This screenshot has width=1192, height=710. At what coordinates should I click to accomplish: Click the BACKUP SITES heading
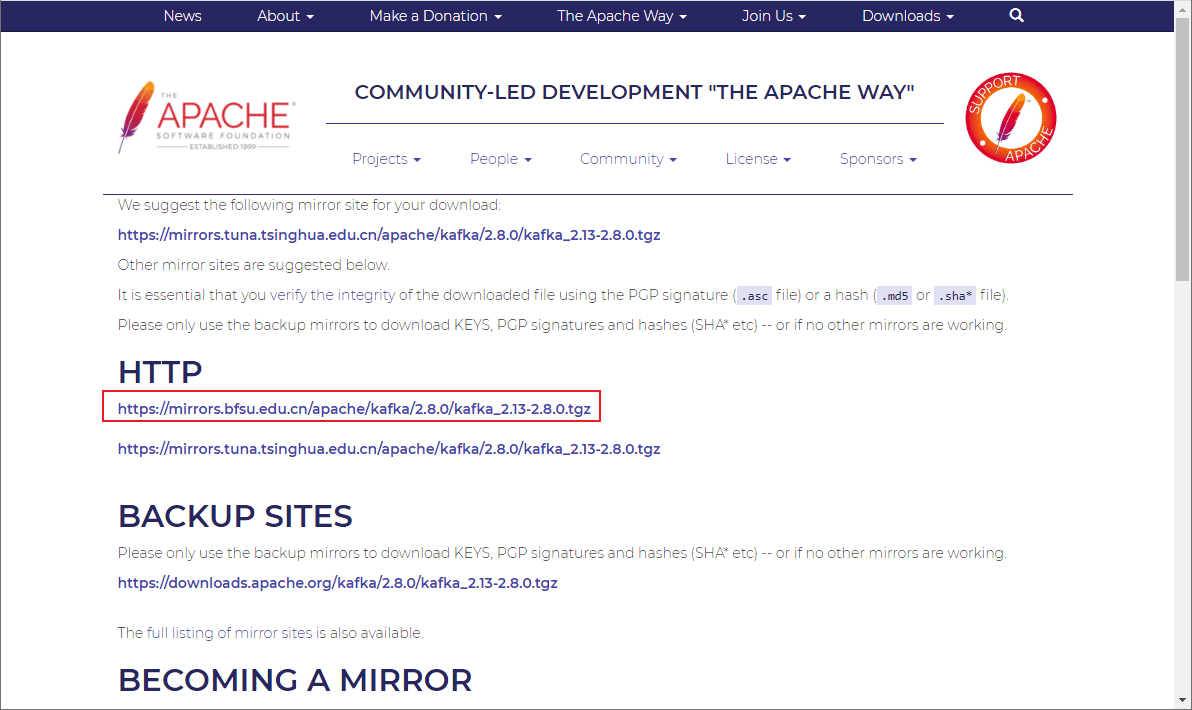tap(235, 517)
